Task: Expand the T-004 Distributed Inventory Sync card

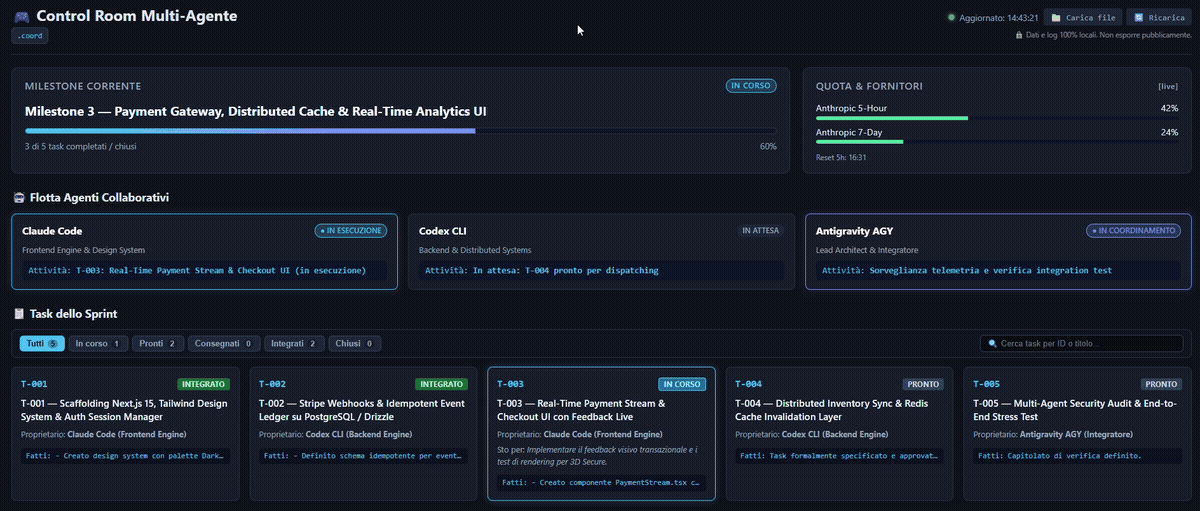Action: (x=839, y=433)
